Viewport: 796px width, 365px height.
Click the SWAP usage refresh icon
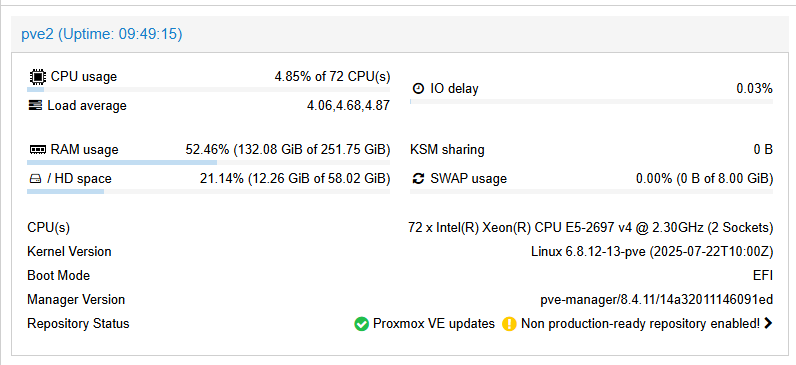click(418, 179)
